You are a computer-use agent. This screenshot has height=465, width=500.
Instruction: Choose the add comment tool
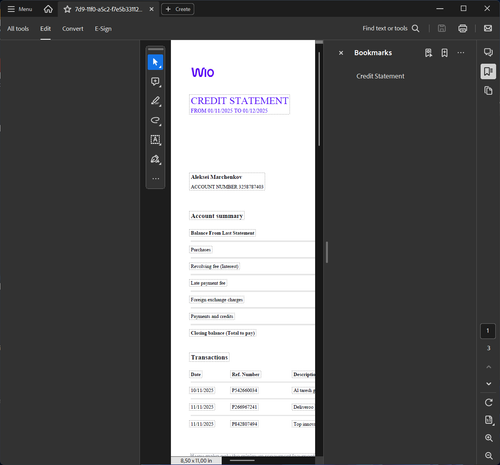(x=155, y=82)
